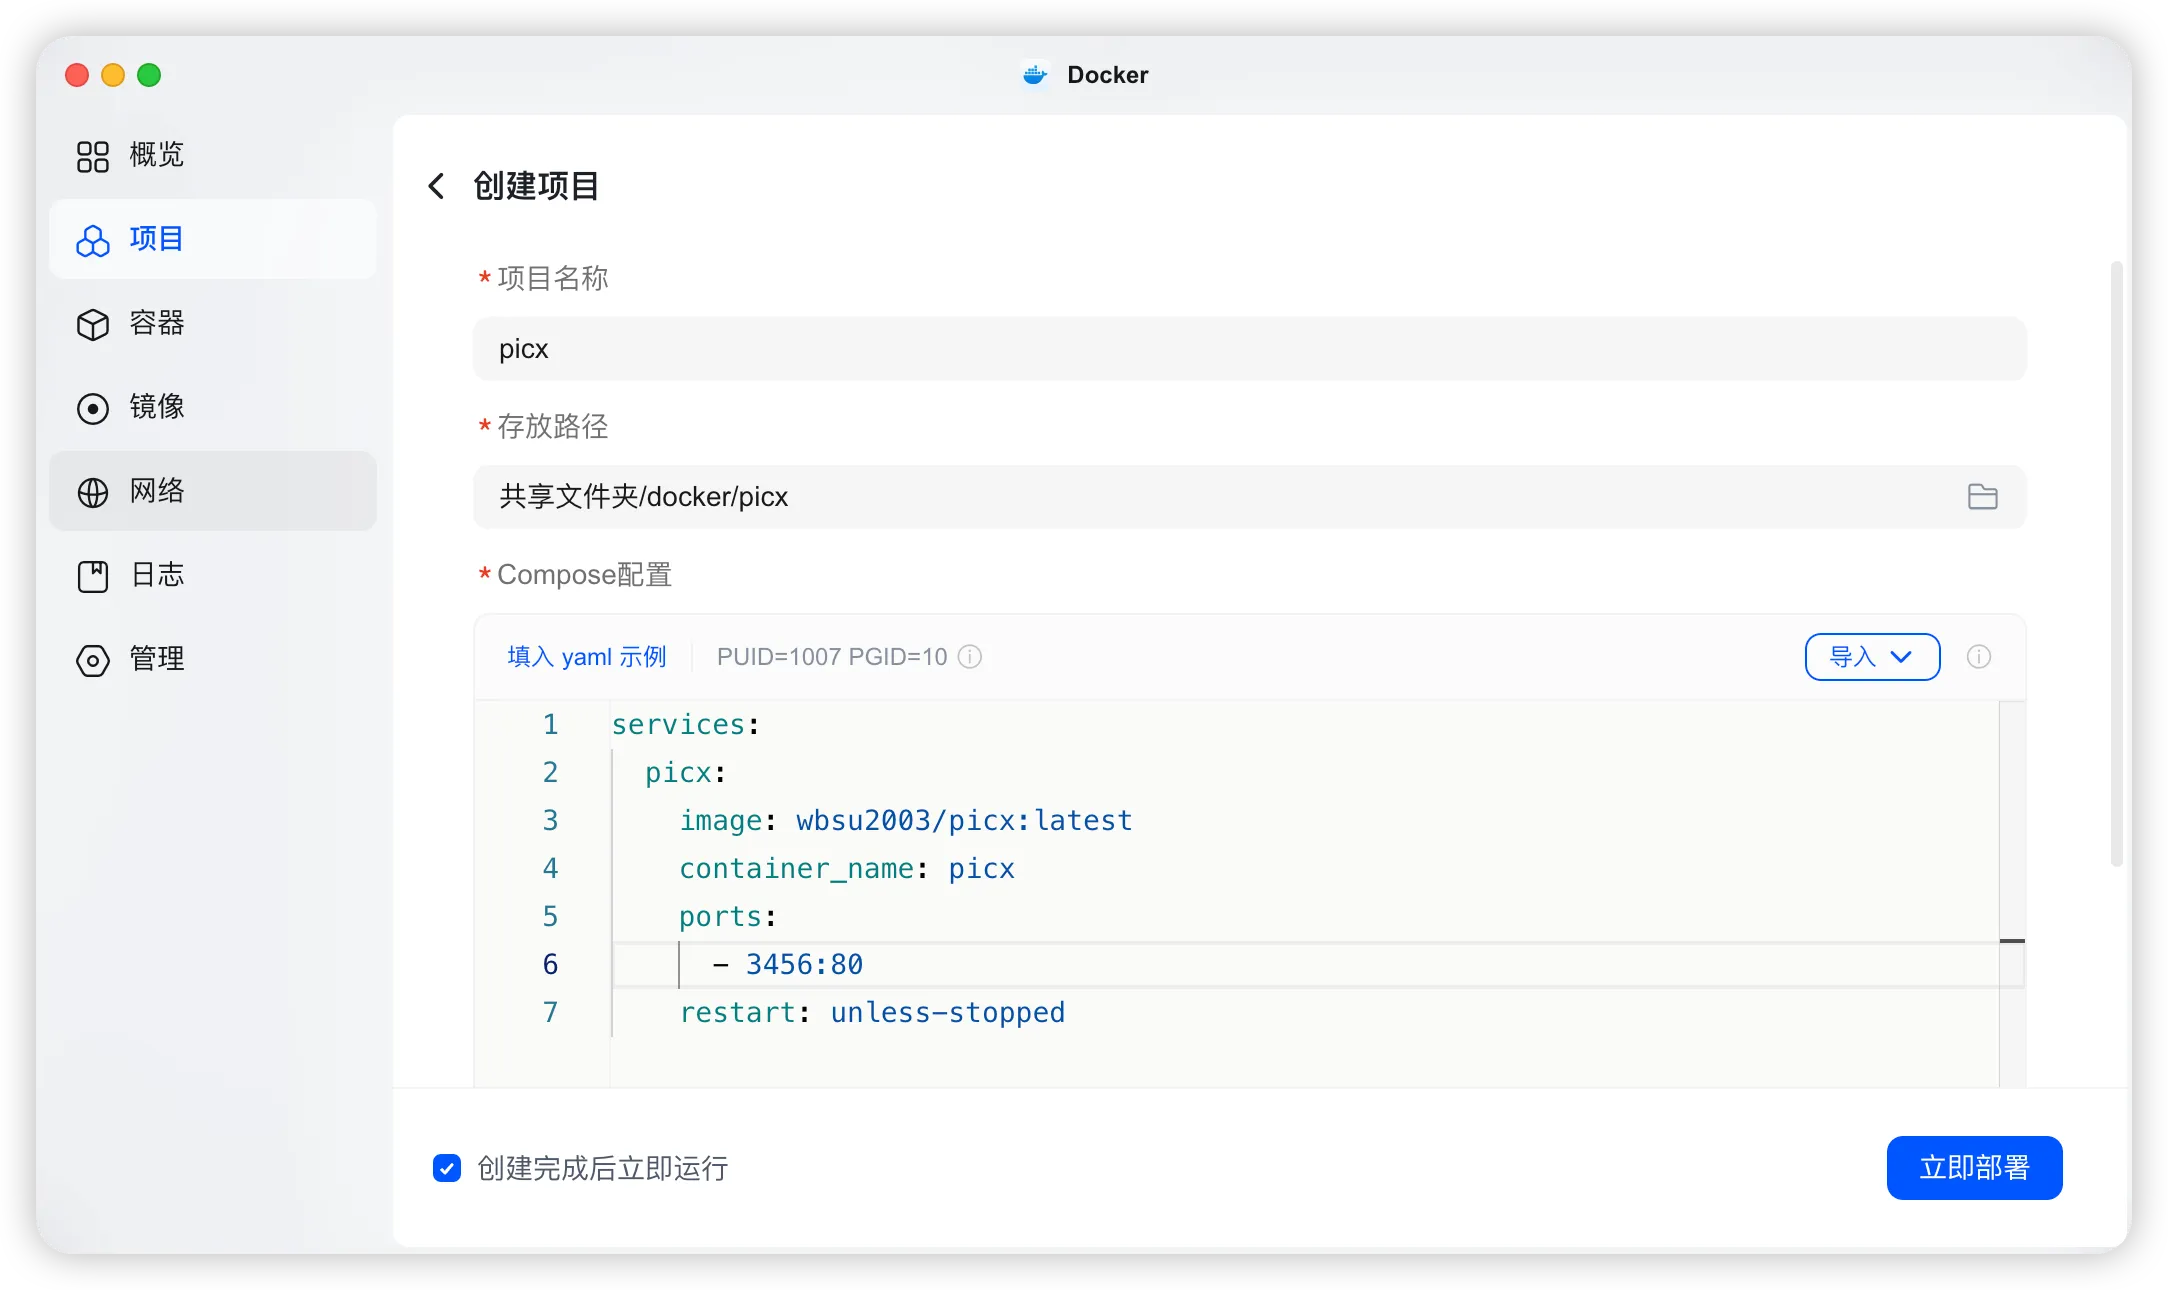Click the 3456:80 port mapping line
2168x1290 pixels.
click(x=788, y=965)
